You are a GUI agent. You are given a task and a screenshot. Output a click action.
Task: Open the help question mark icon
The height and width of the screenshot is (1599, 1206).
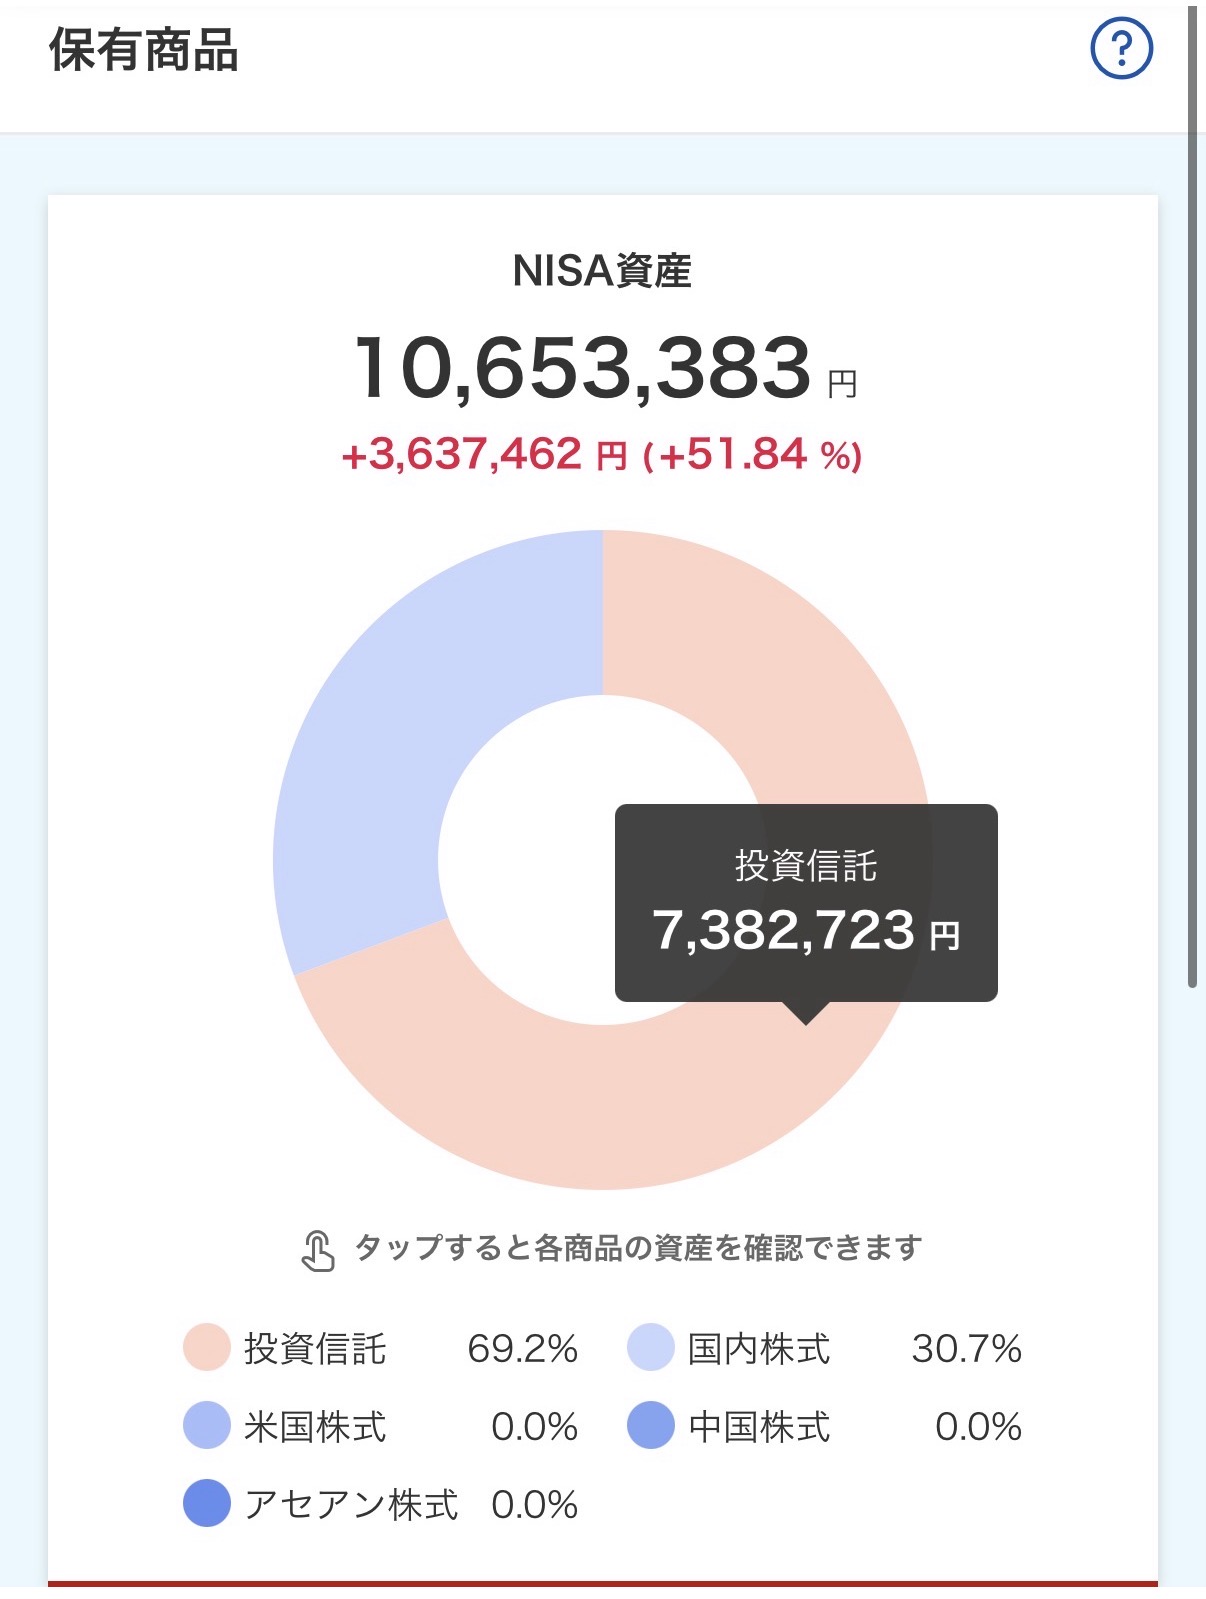(x=1121, y=48)
